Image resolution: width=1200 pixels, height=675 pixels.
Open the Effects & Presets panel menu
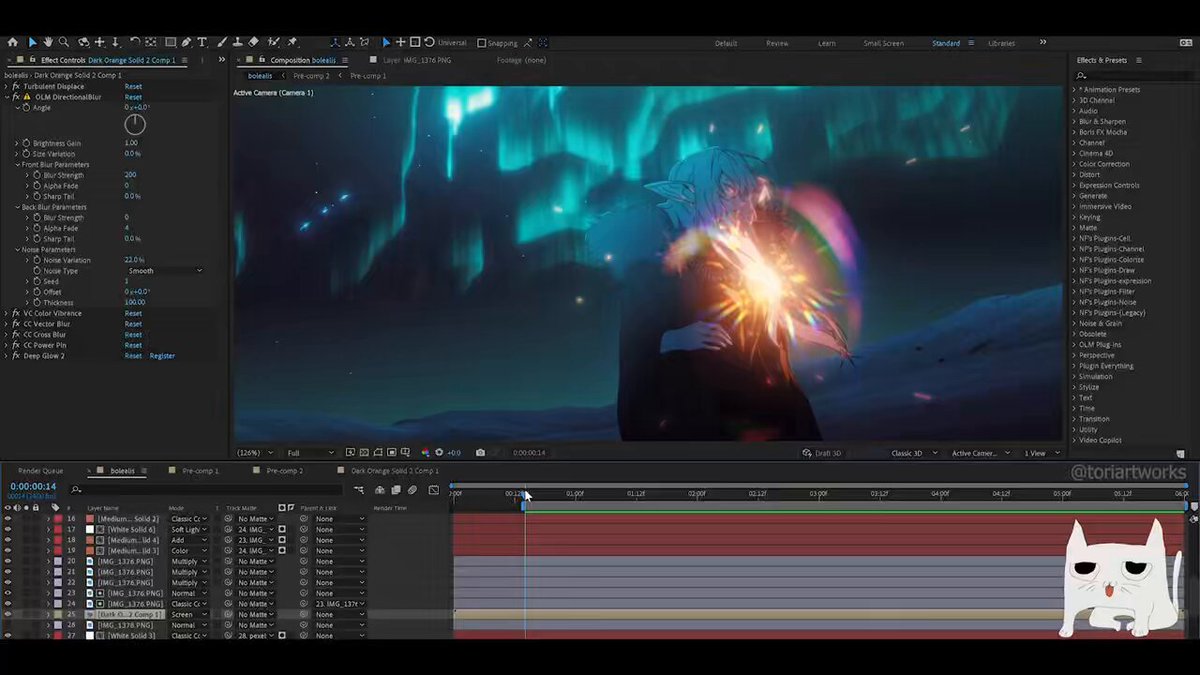tap(1138, 60)
